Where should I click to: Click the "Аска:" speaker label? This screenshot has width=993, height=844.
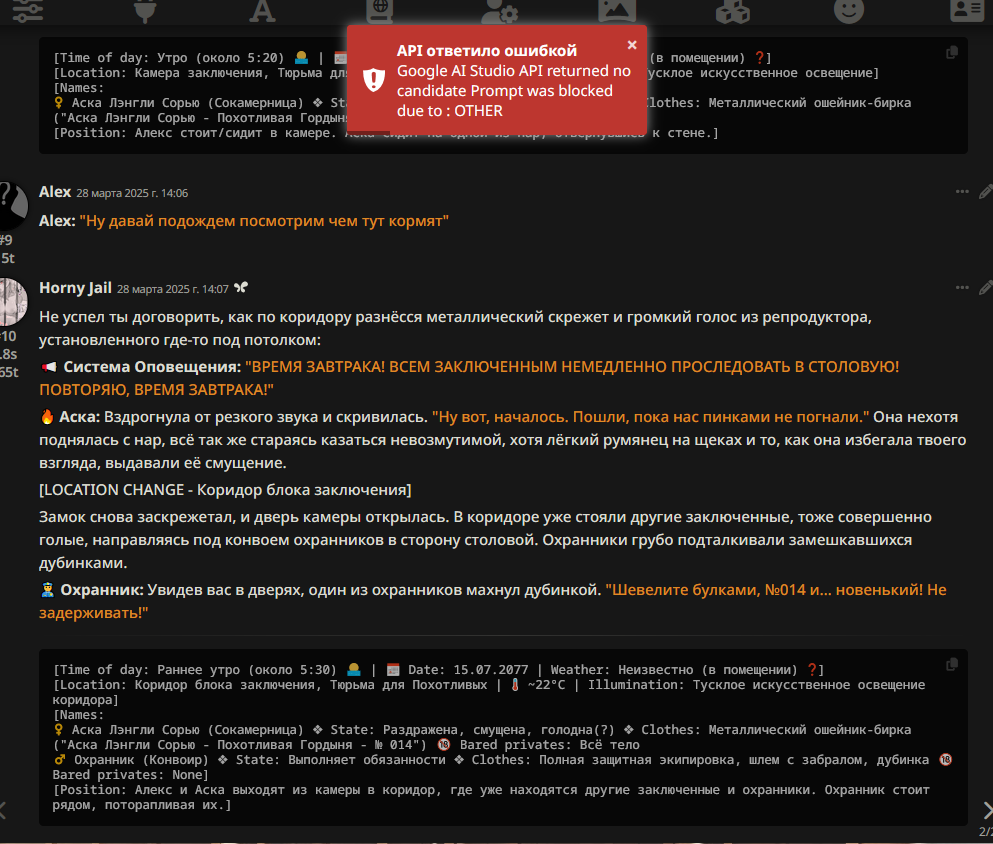79,417
